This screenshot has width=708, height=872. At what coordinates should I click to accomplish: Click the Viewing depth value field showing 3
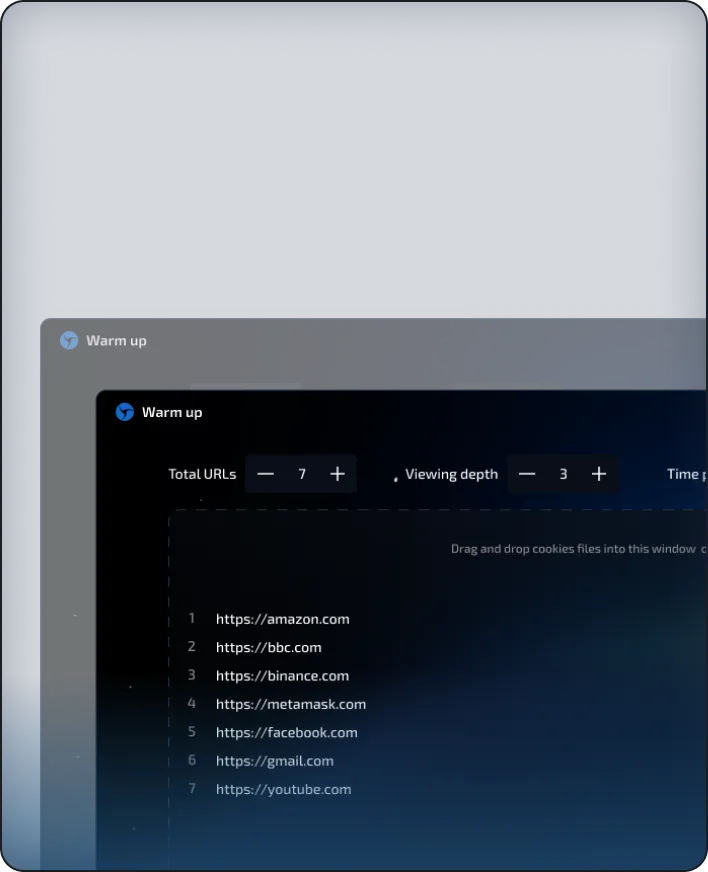(563, 474)
